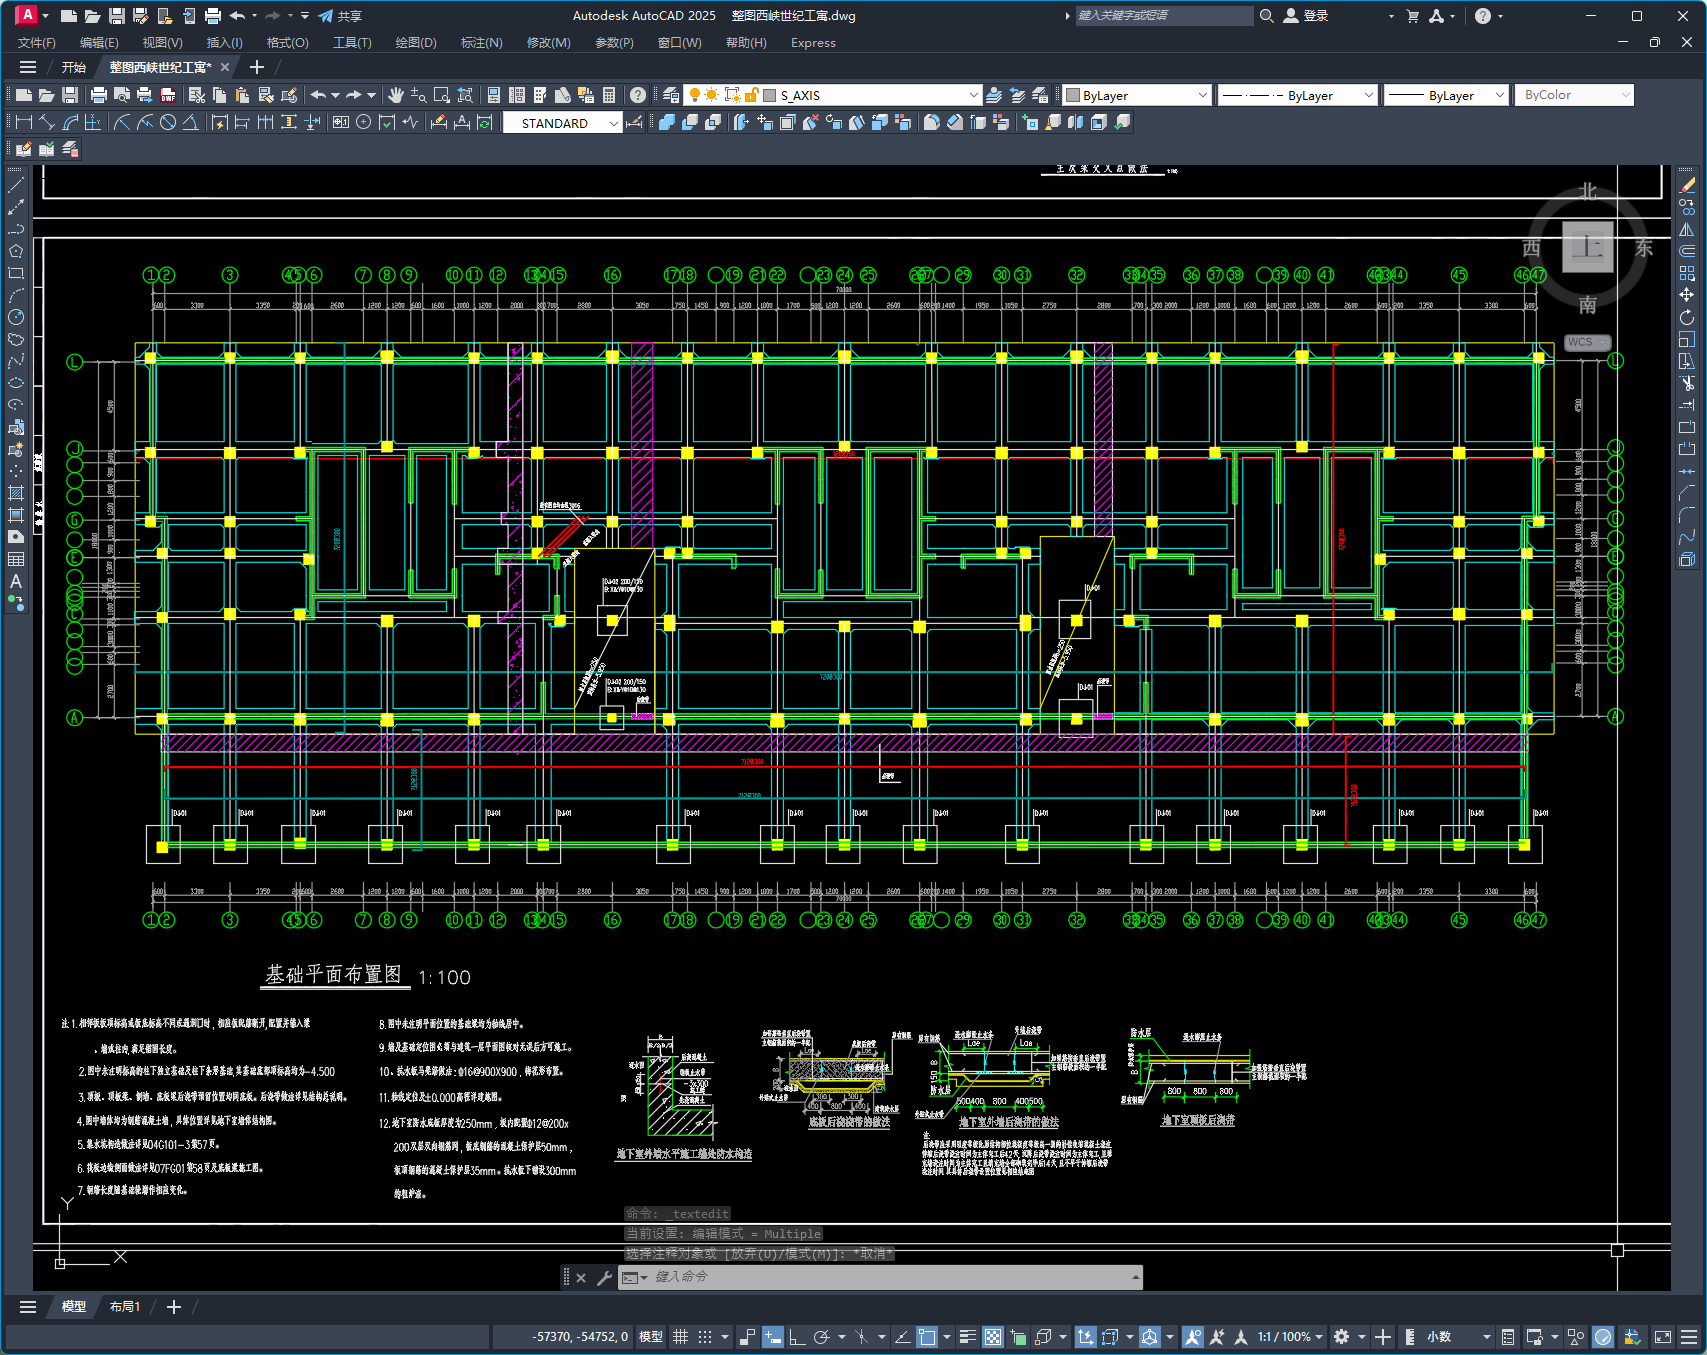Open the workspace settings gear in status bar

(1342, 1337)
